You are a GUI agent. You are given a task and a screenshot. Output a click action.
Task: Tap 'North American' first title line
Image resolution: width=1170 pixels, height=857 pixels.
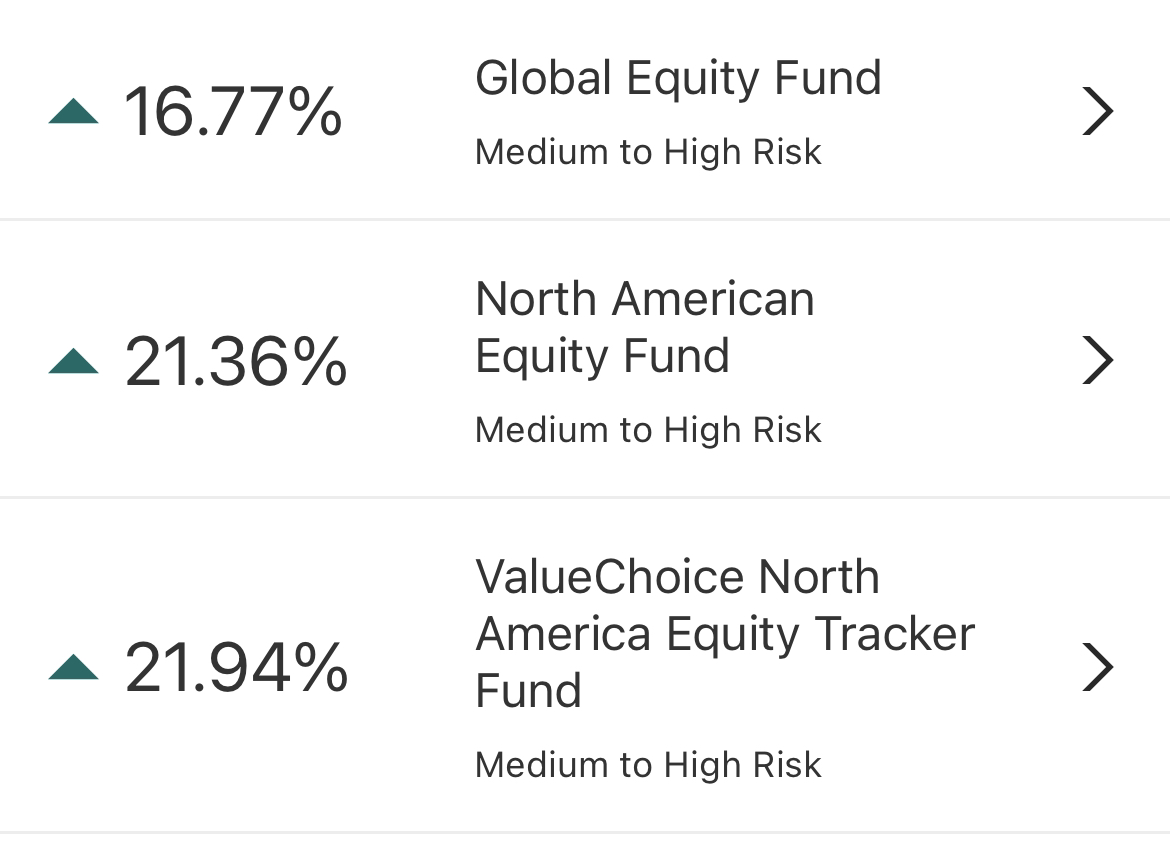644,299
